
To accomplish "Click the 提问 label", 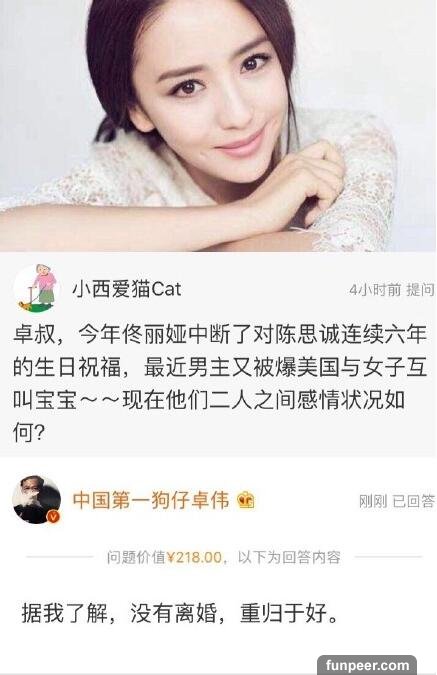I will pos(420,290).
